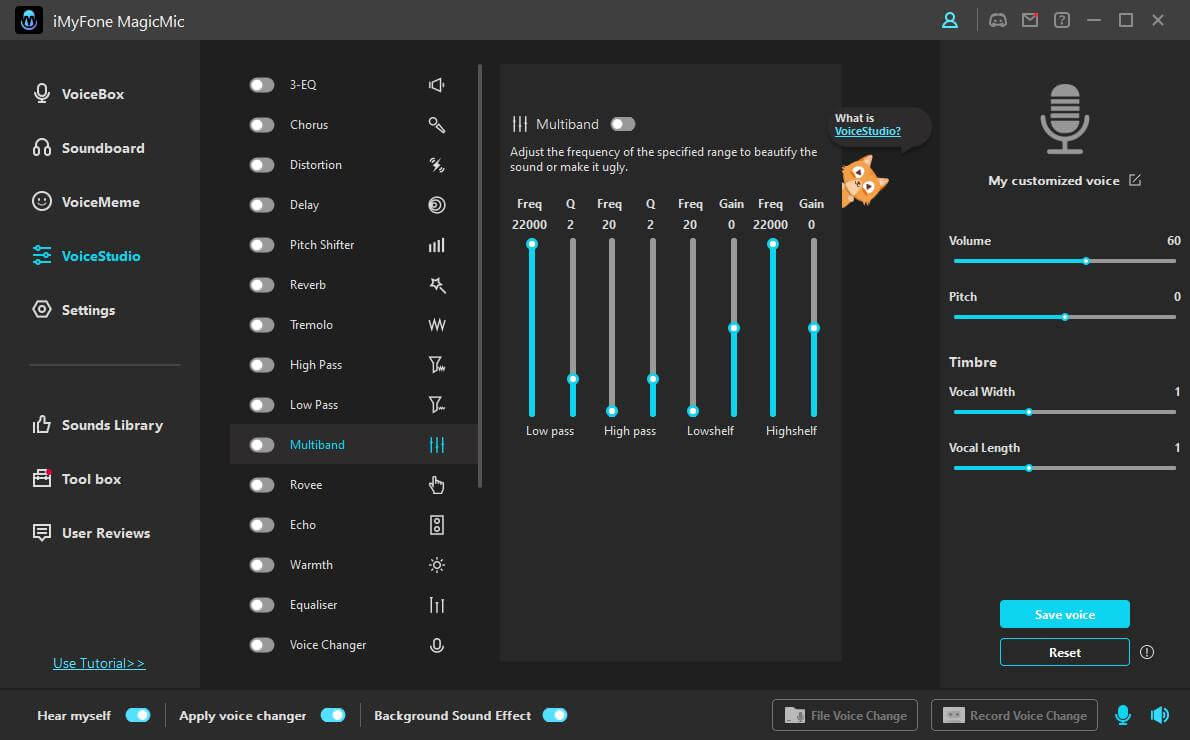Select the Rovee effect row label
The image size is (1190, 740).
tap(306, 485)
